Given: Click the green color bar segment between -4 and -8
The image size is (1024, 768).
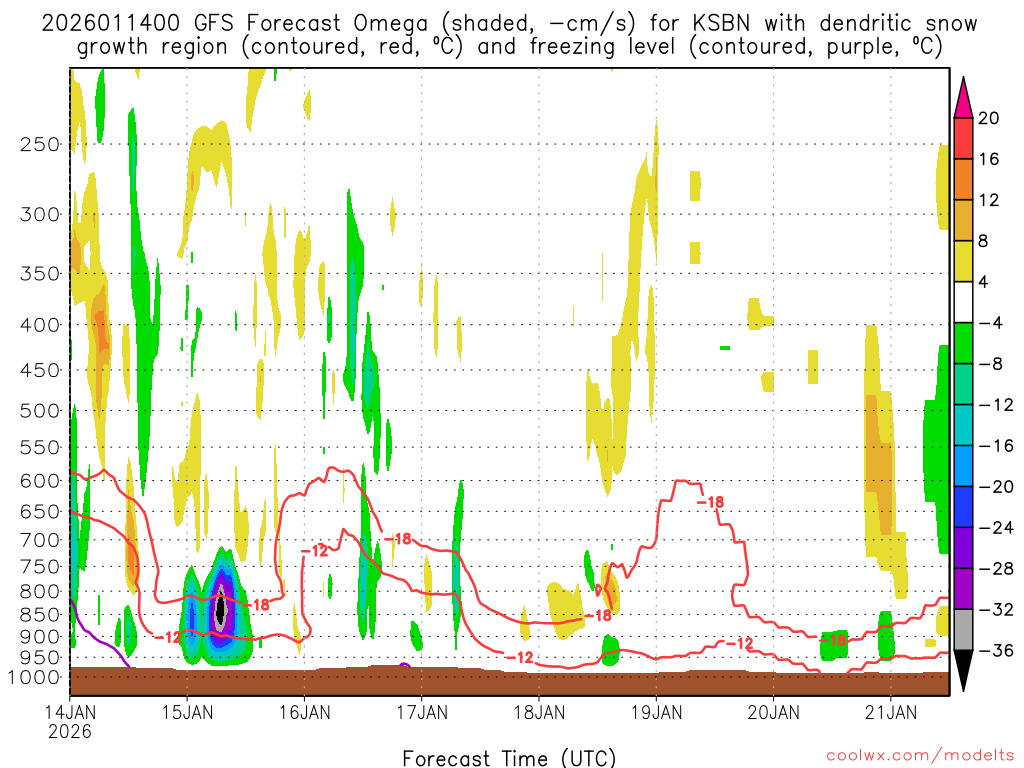Looking at the screenshot, I should (x=963, y=343).
